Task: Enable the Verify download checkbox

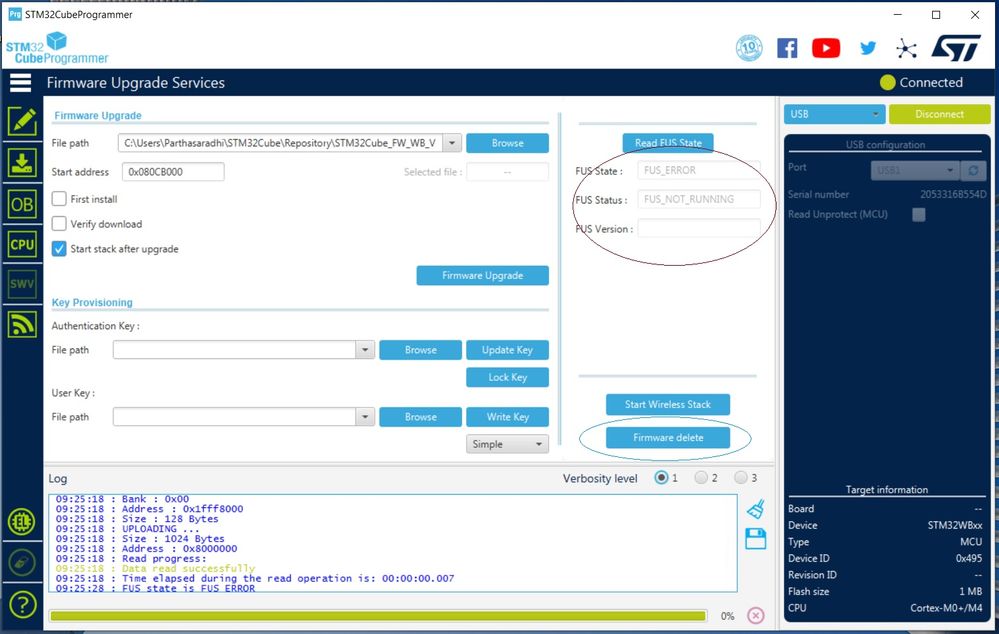Action: [x=59, y=224]
